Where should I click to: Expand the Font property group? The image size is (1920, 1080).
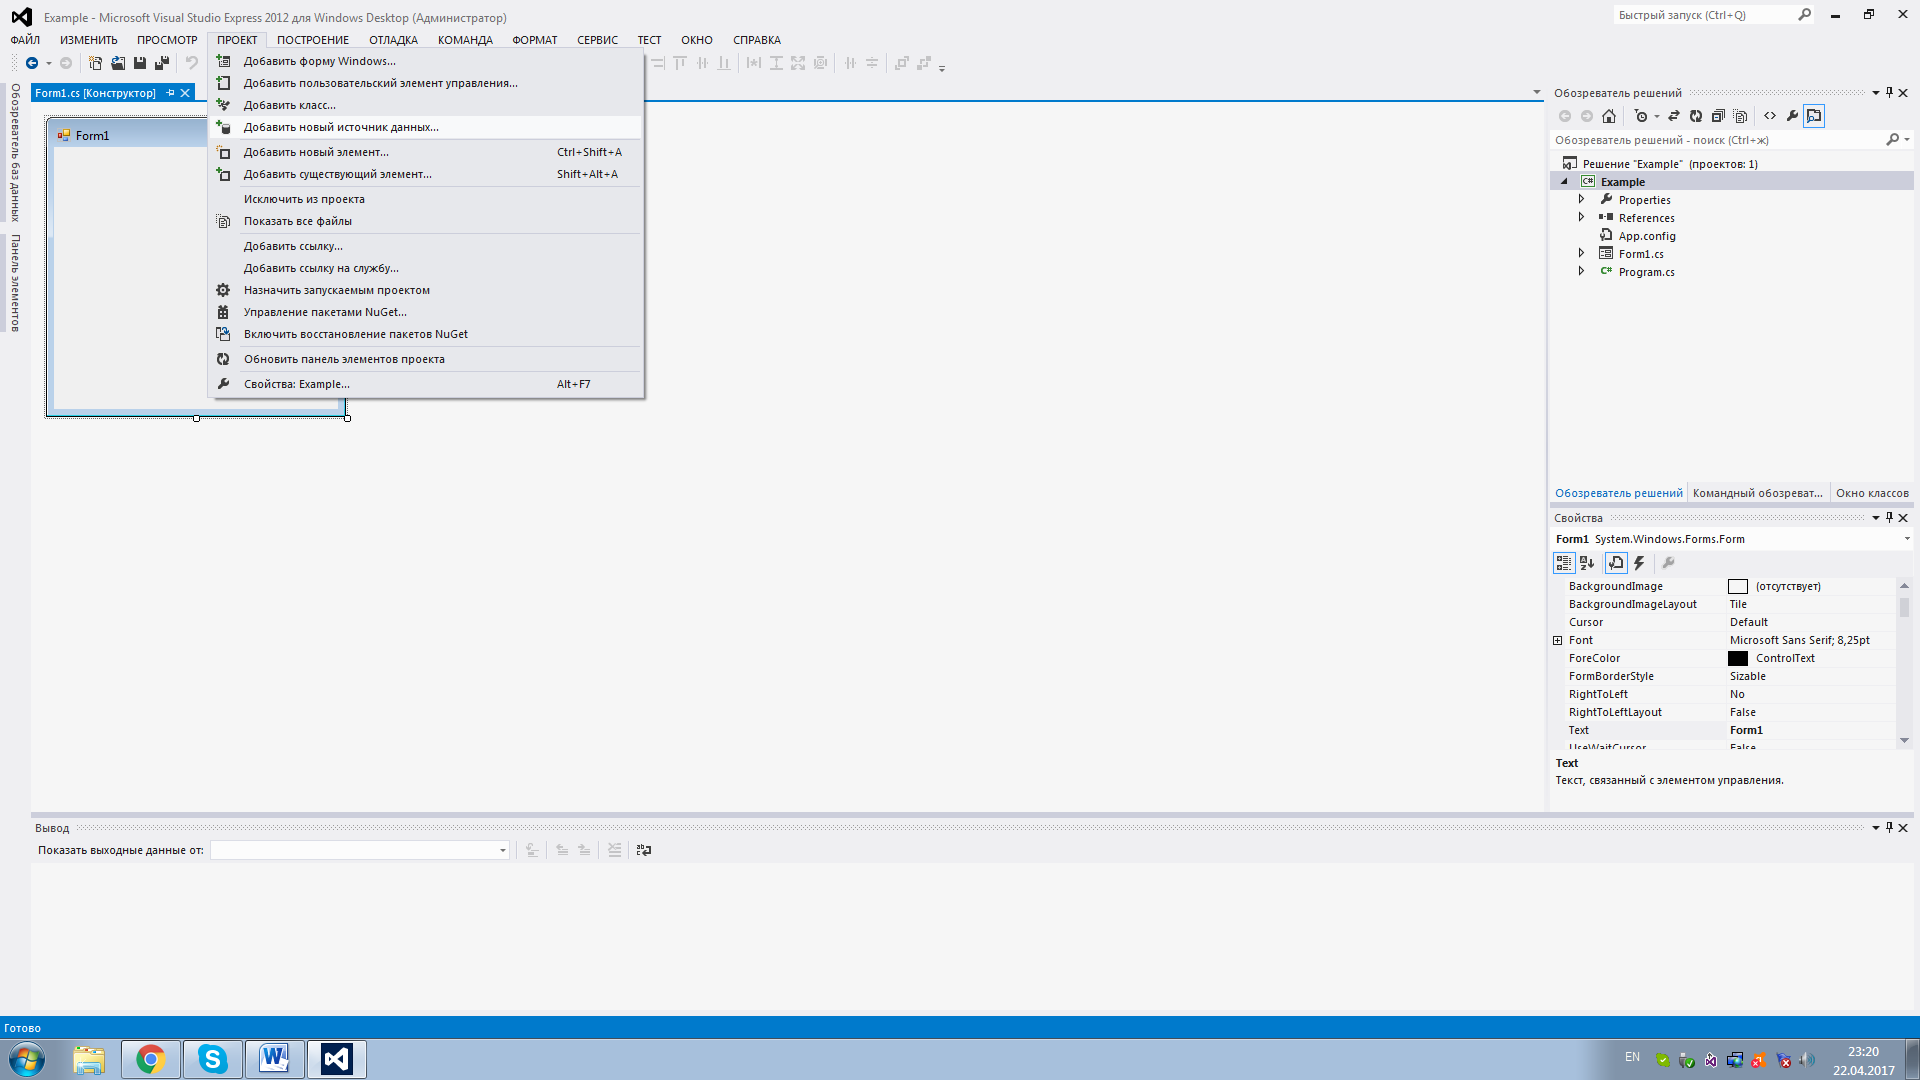tap(1558, 640)
